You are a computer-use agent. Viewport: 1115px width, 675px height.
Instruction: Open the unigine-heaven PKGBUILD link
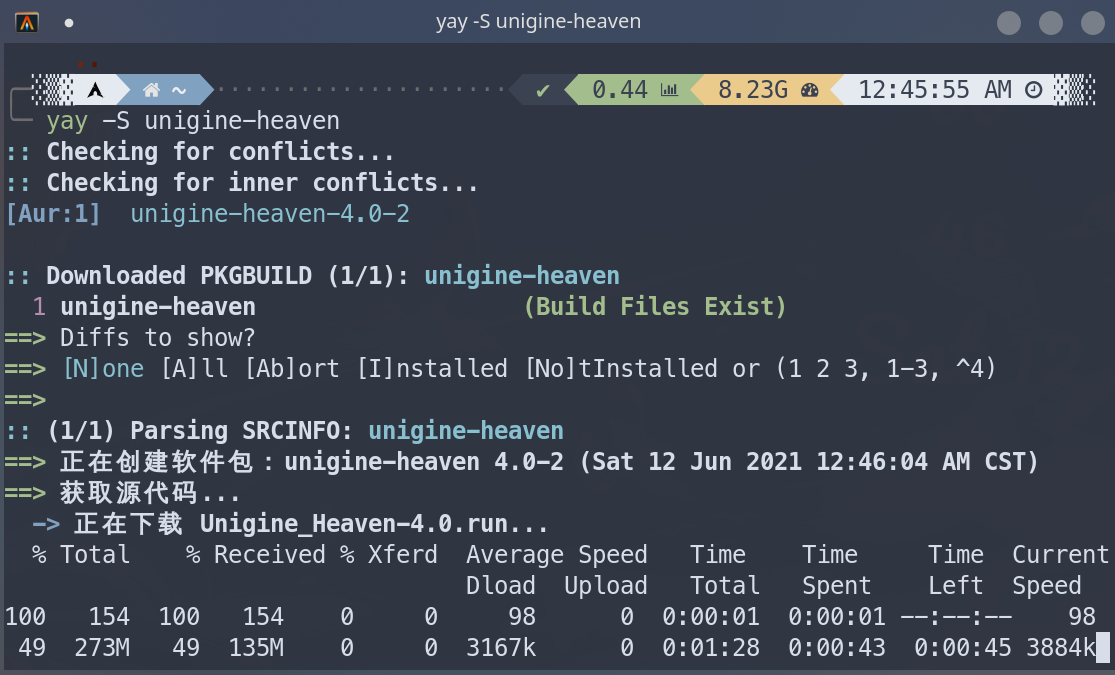pos(521,275)
